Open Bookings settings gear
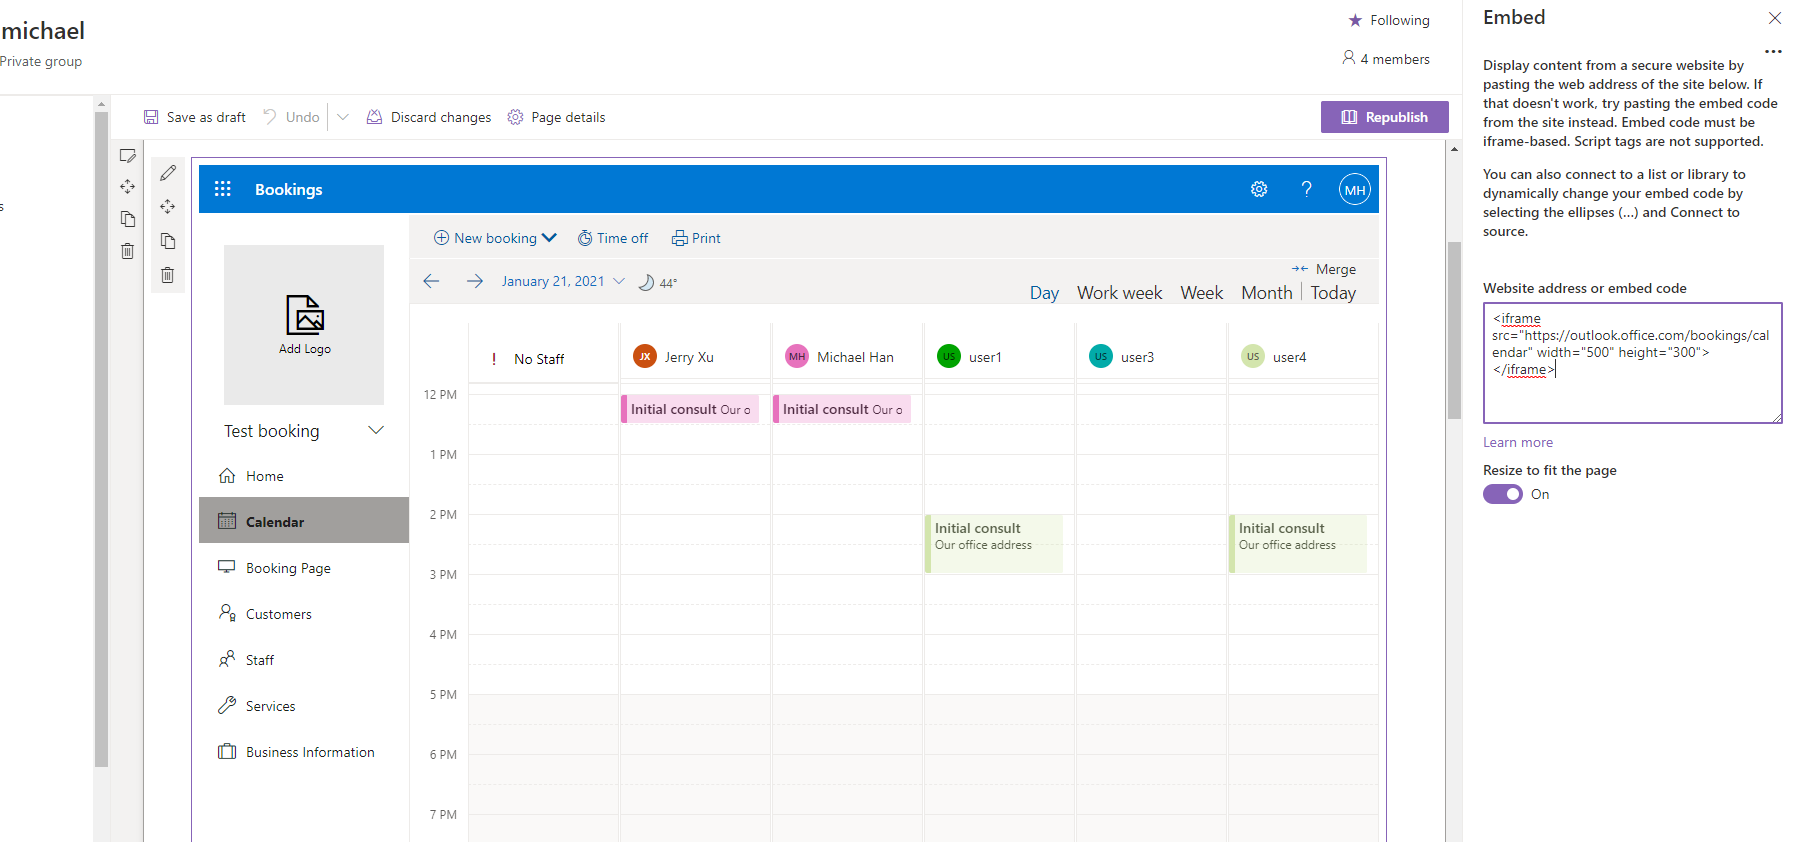The width and height of the screenshot is (1803, 842). [1259, 189]
